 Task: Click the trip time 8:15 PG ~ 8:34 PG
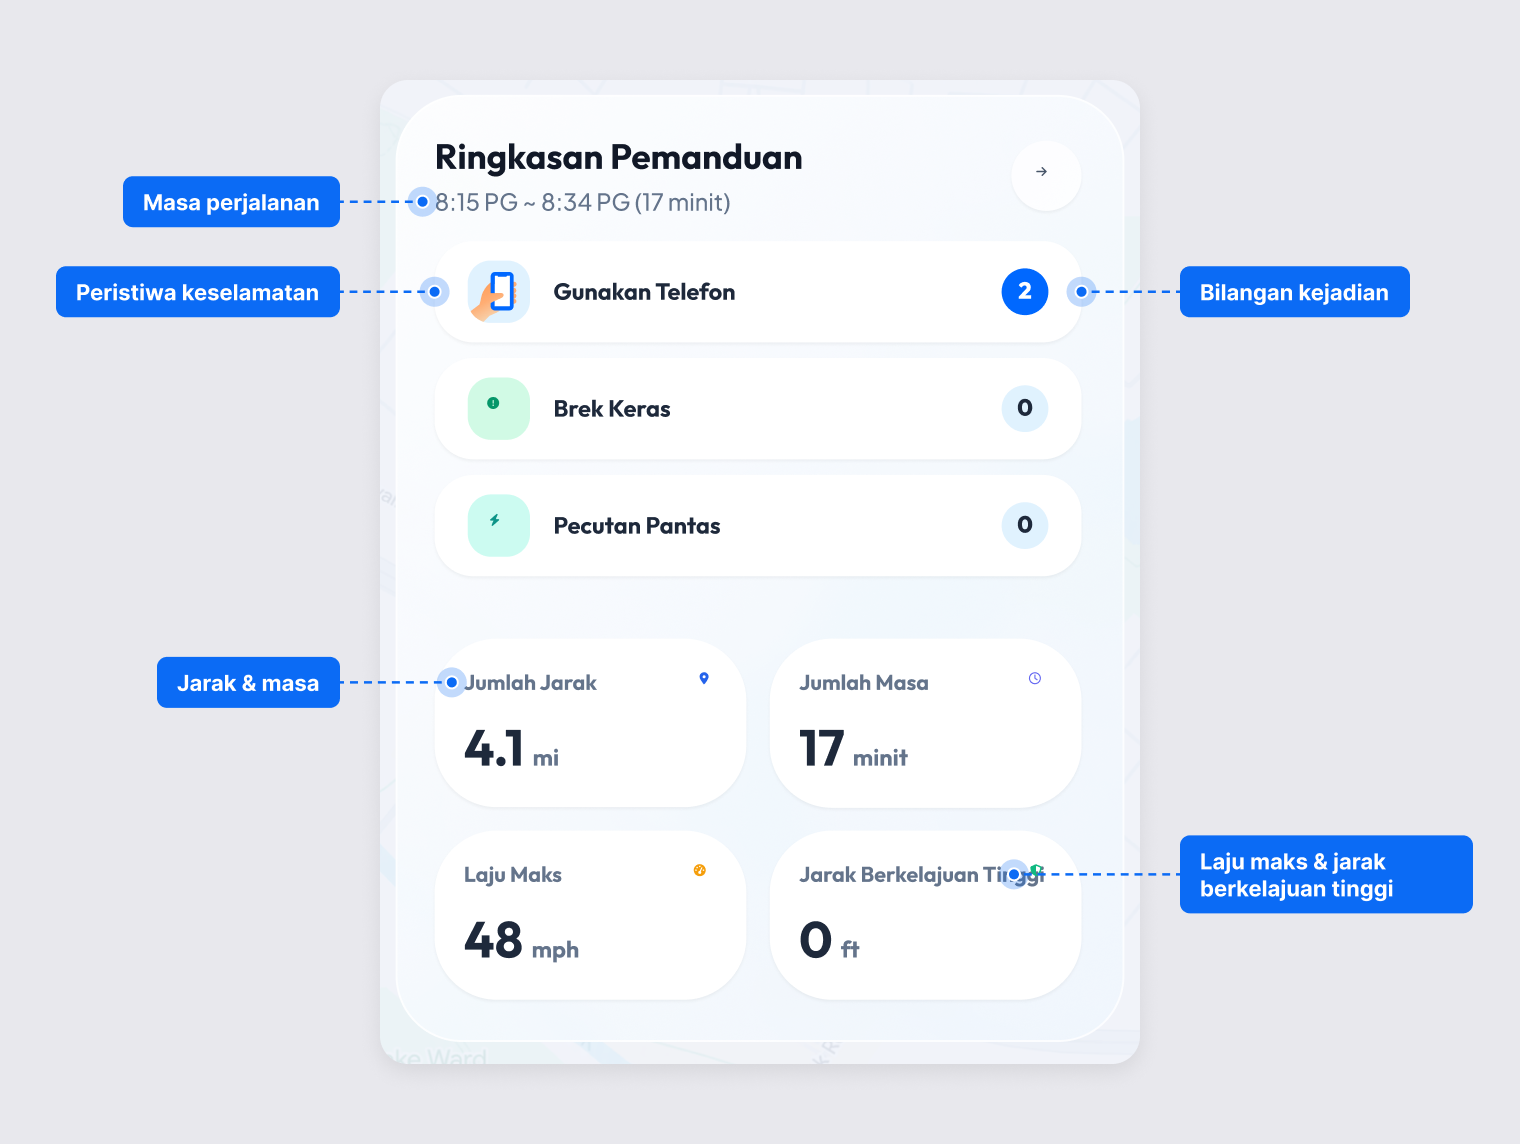tap(582, 203)
